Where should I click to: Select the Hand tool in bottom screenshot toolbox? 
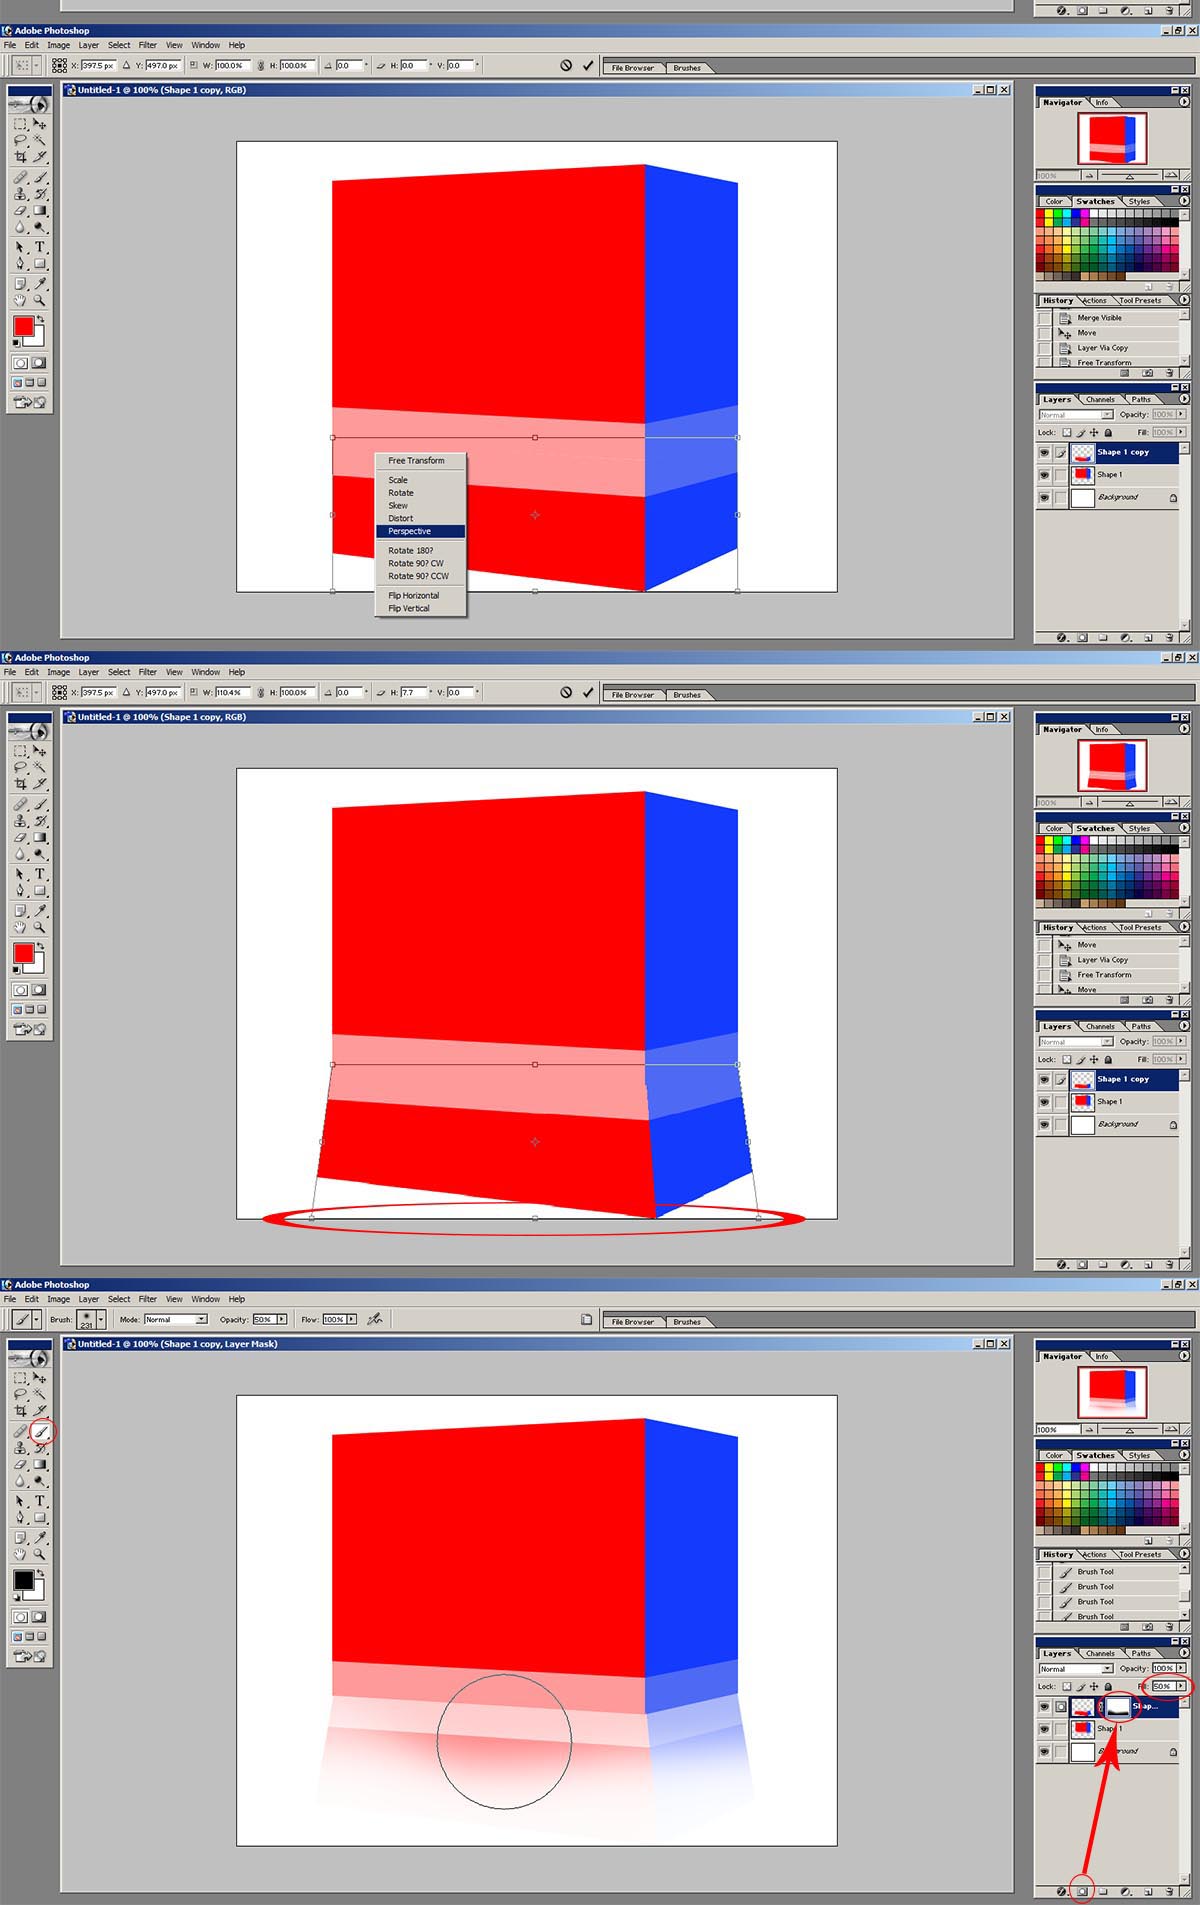pos(20,1554)
